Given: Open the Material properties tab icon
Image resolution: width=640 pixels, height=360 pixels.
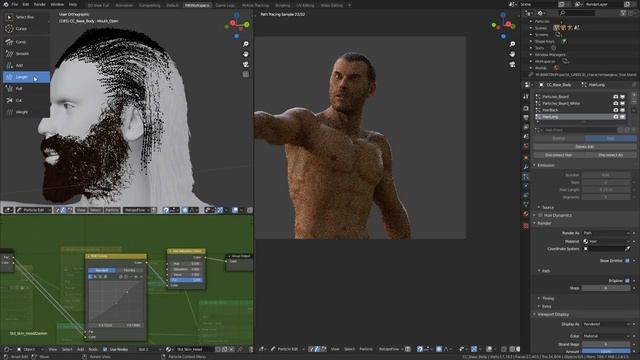Looking at the screenshot, I should point(526,214).
